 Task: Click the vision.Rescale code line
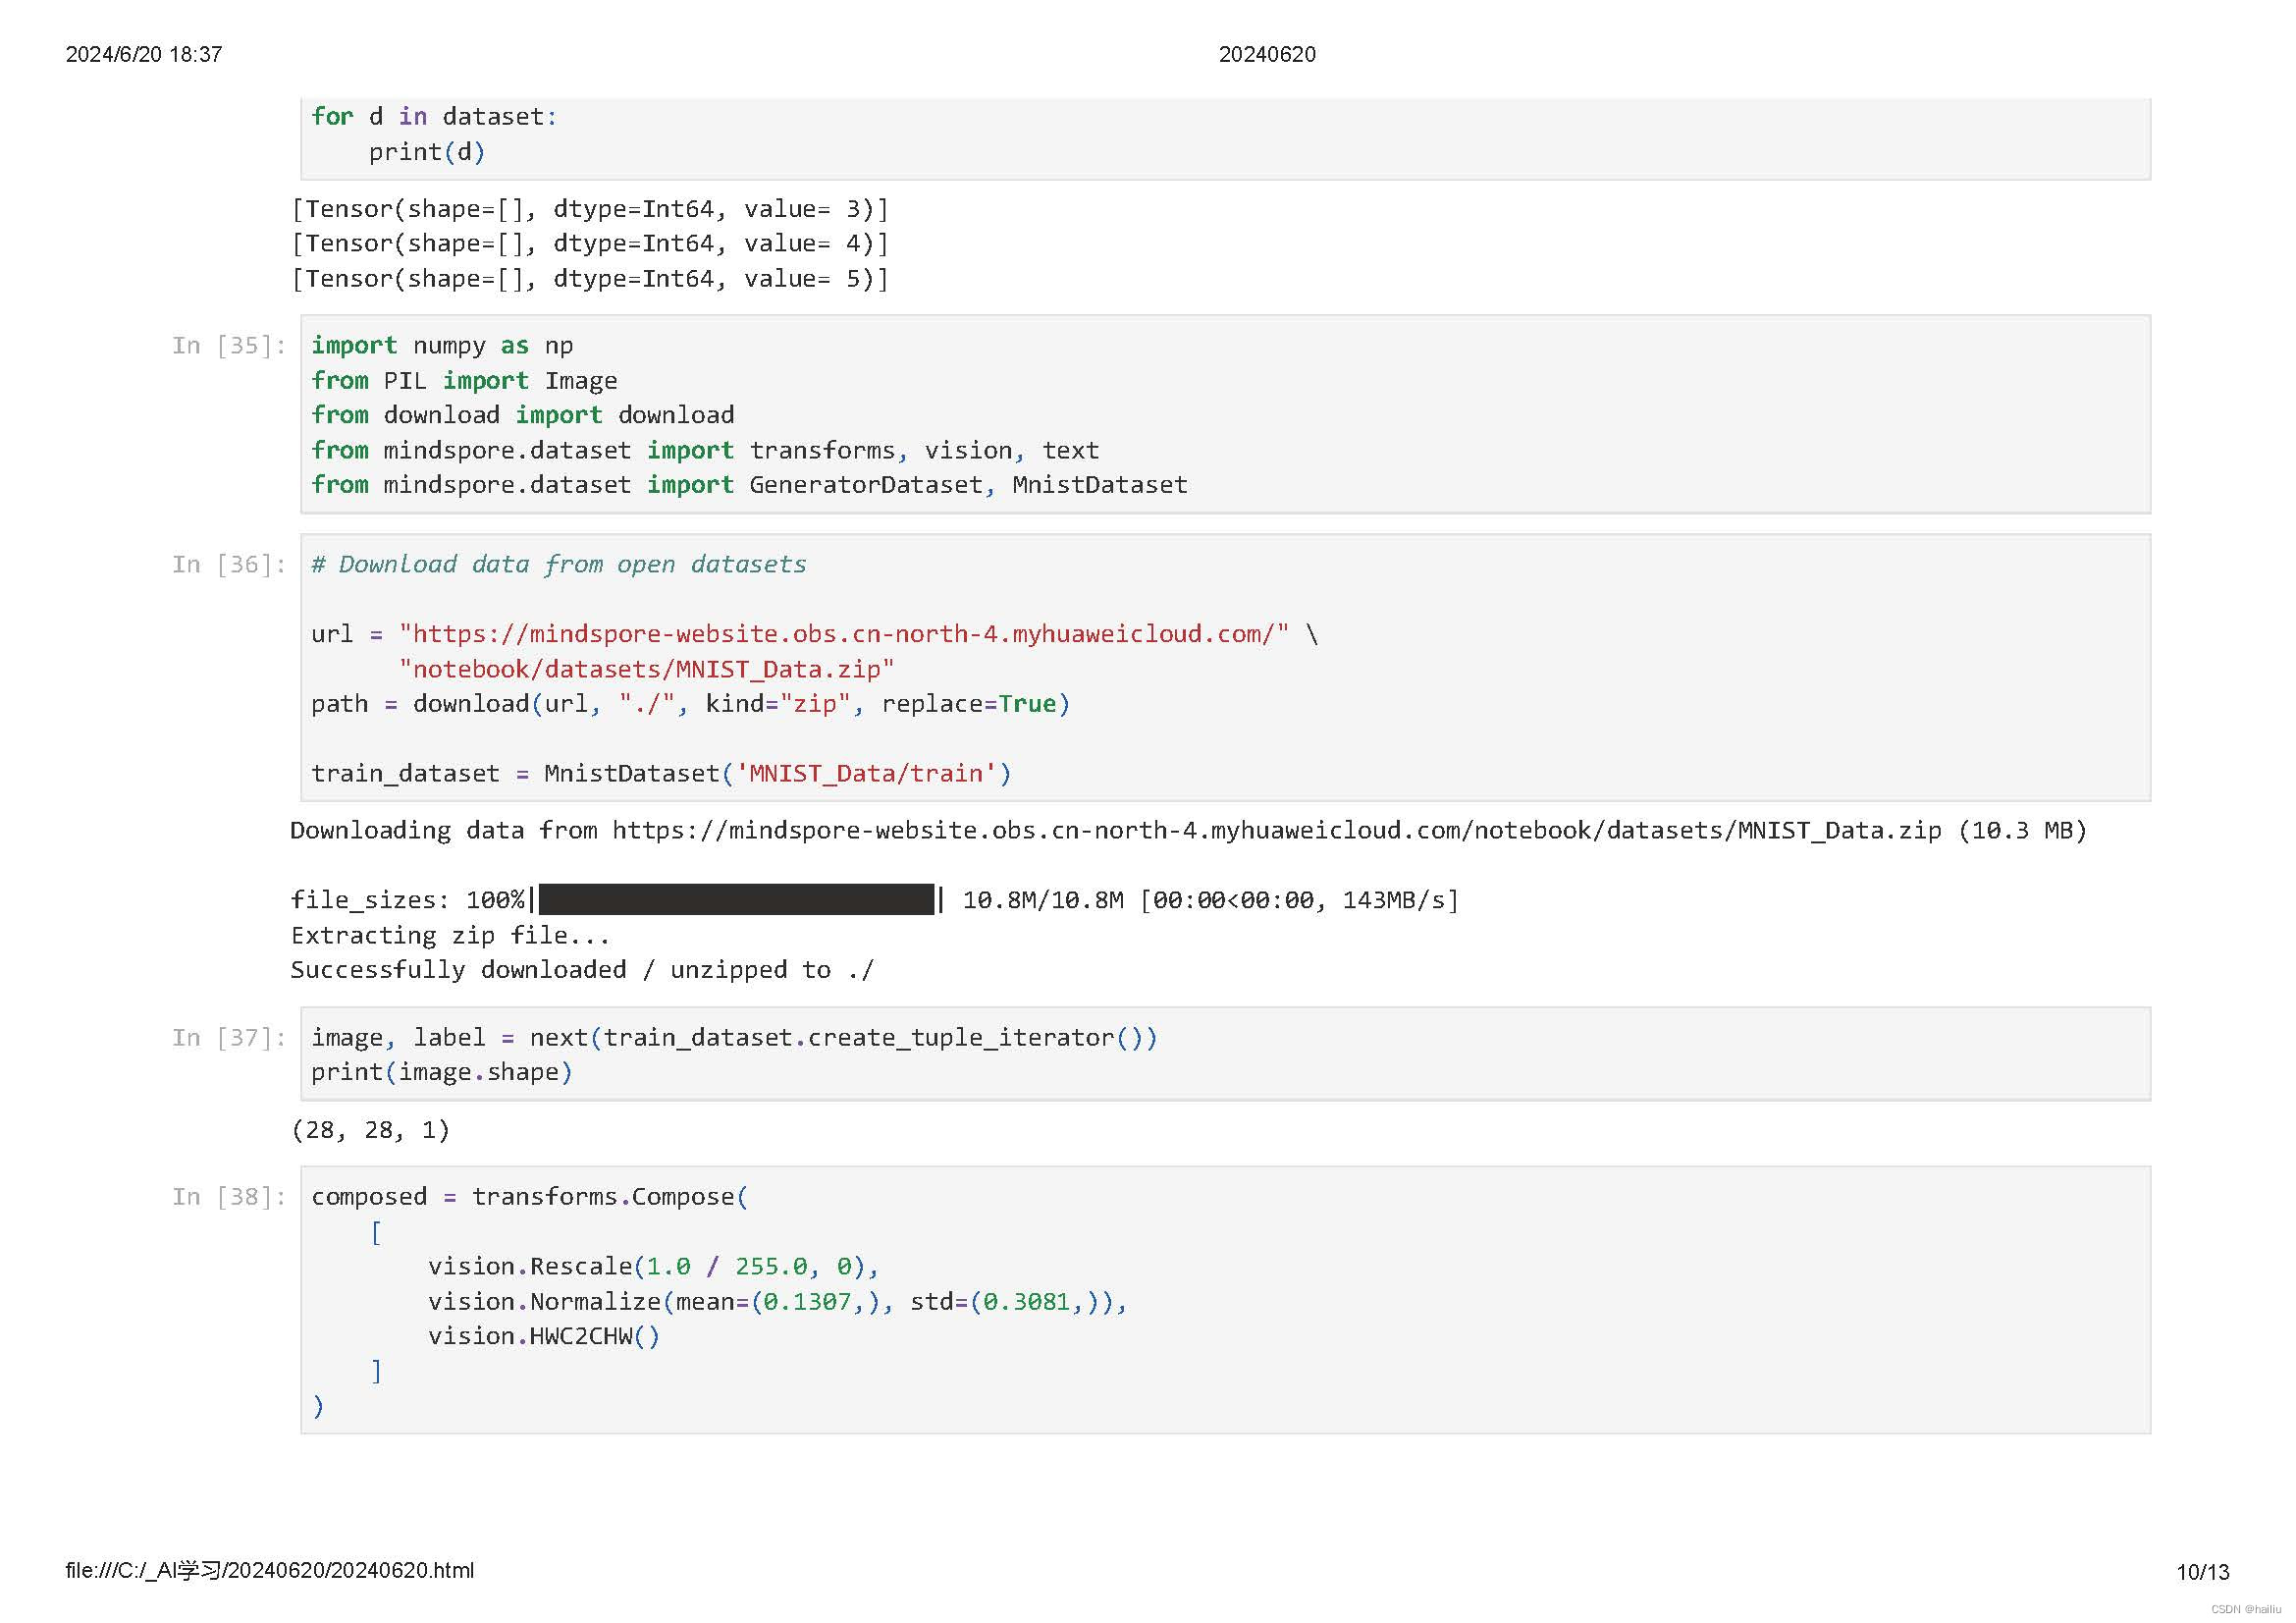pos(652,1267)
